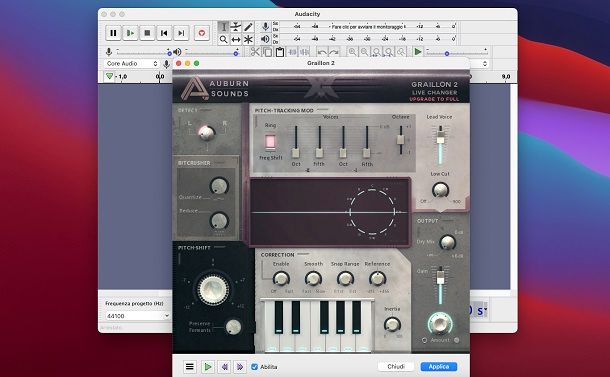Viewport: 610px width, 377px height.
Task: Click the Zoom In icon
Action: pyautogui.click(x=352, y=52)
